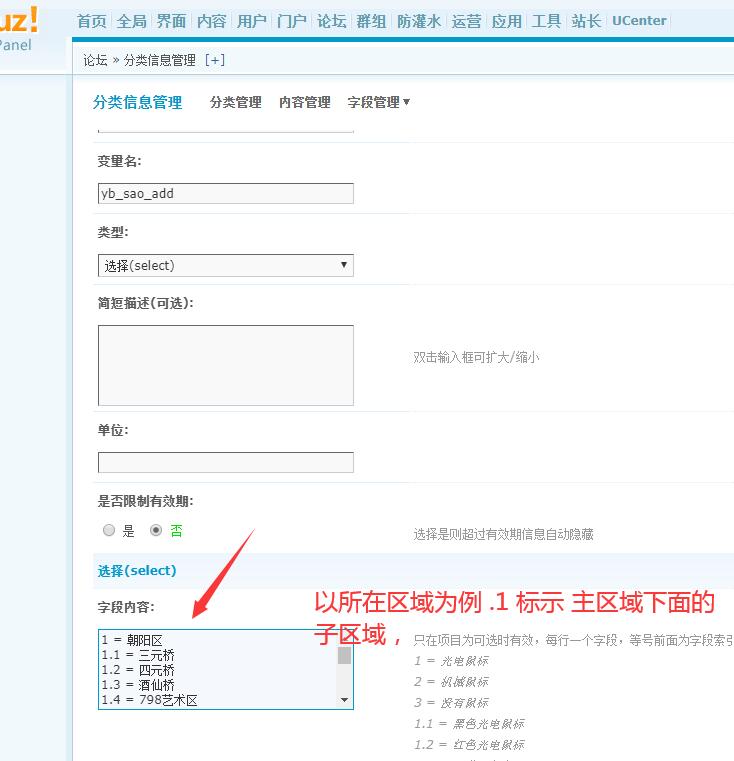Open the 群组 menu item
The image size is (734, 761).
click(371, 21)
